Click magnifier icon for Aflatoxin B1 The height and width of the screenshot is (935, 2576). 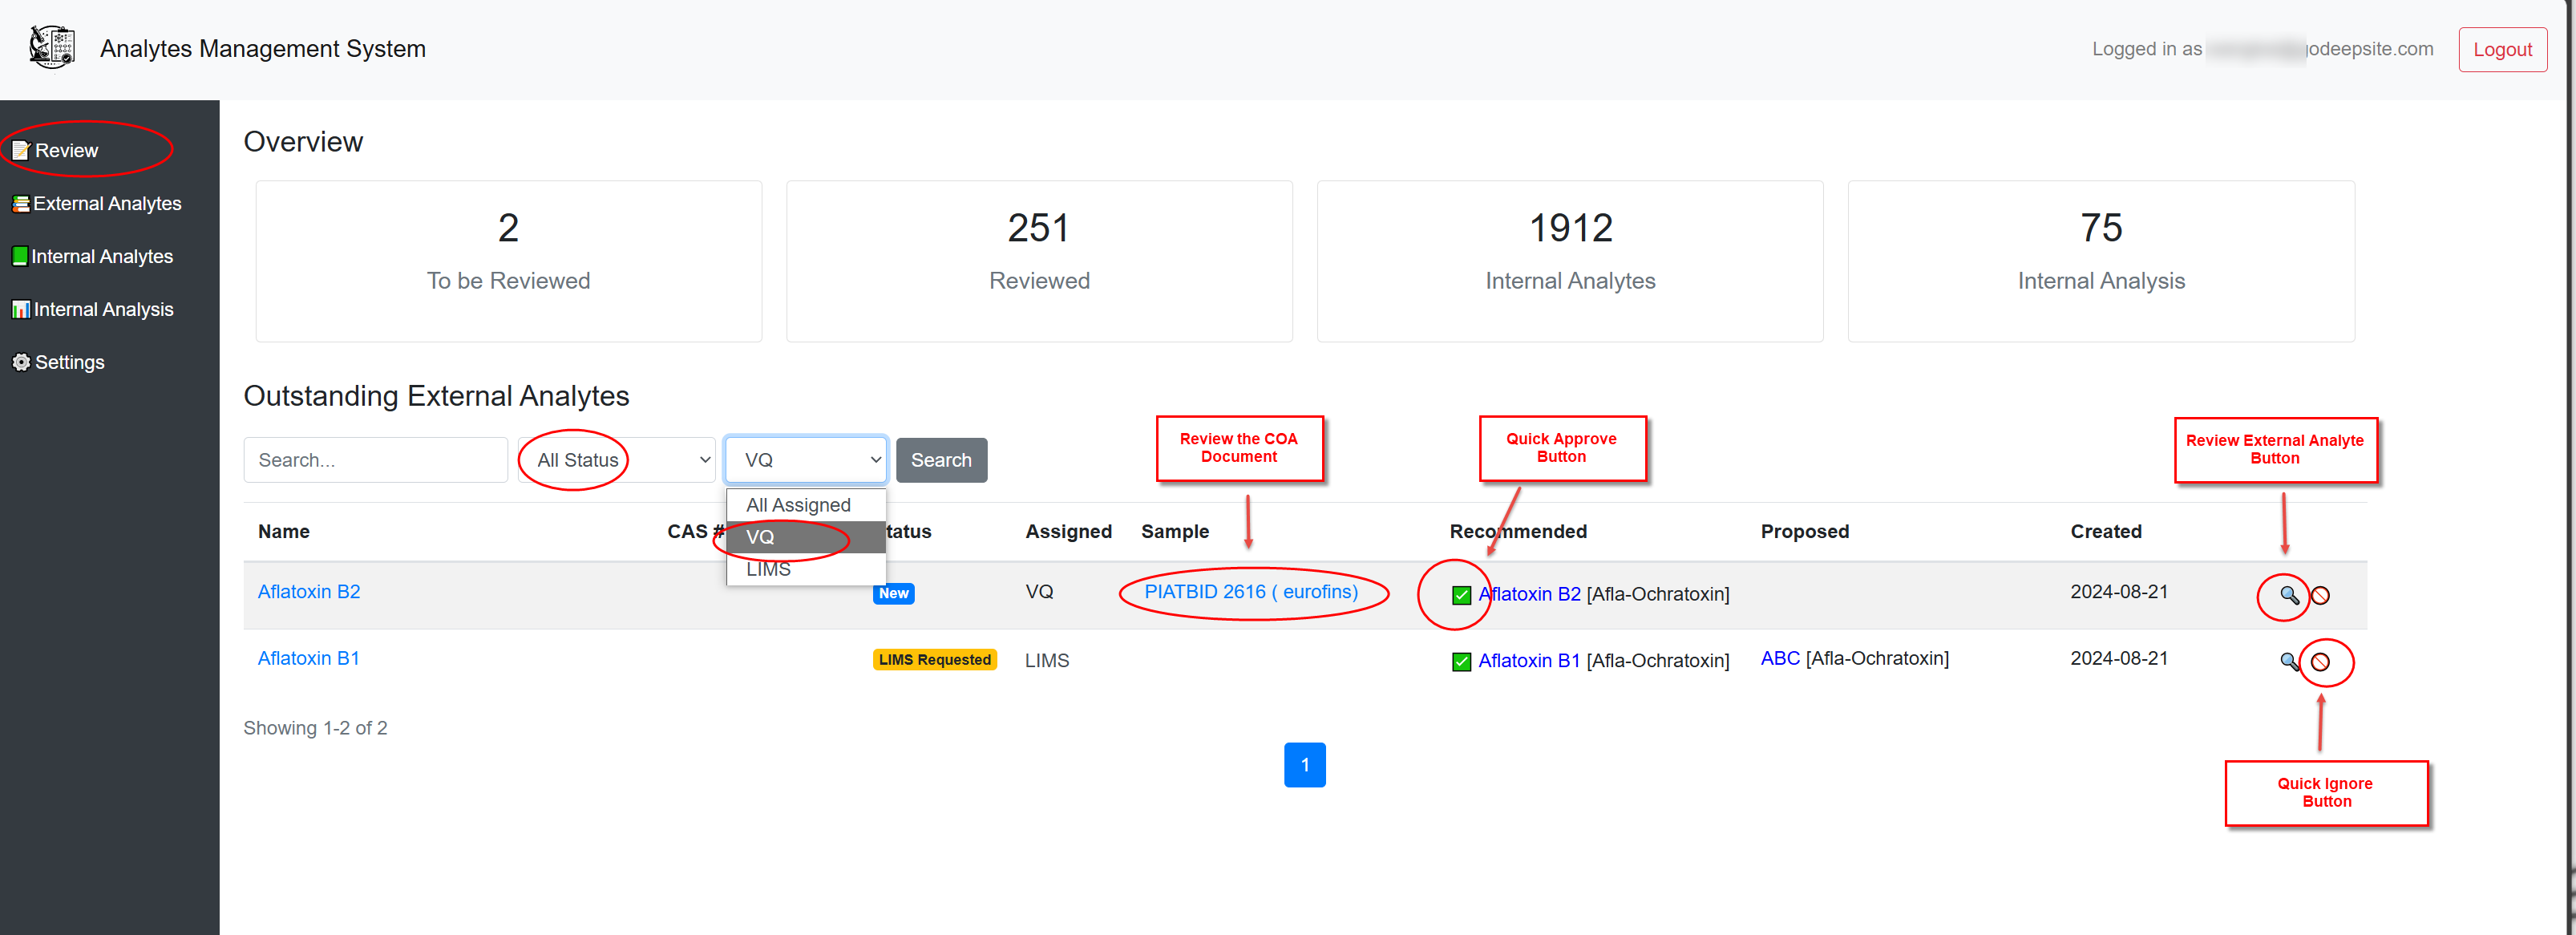tap(2288, 662)
